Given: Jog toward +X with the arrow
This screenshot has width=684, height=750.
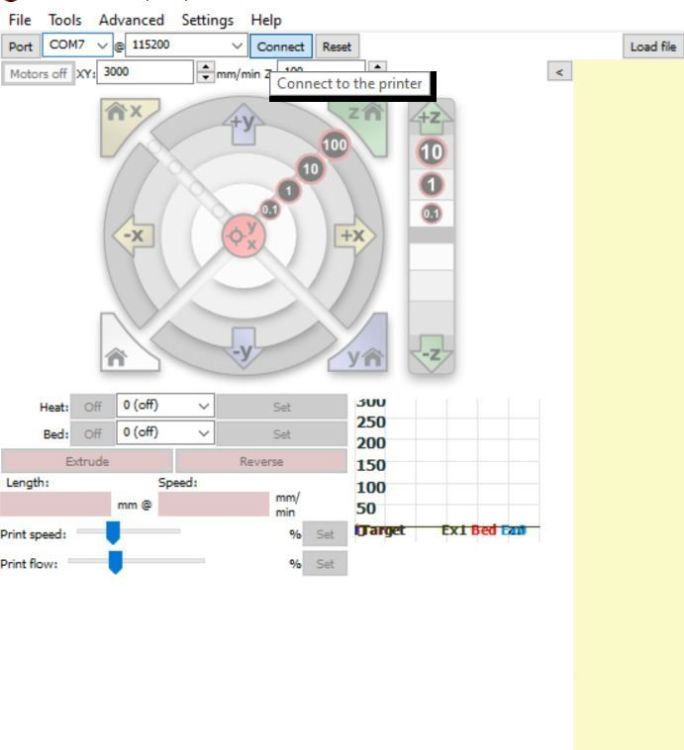Looking at the screenshot, I should click(354, 235).
